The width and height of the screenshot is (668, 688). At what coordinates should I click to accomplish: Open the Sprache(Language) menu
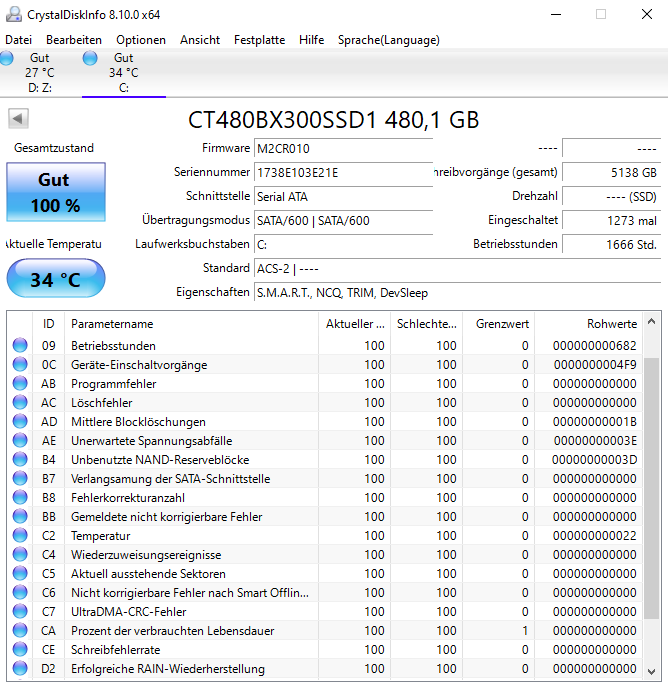tap(388, 40)
